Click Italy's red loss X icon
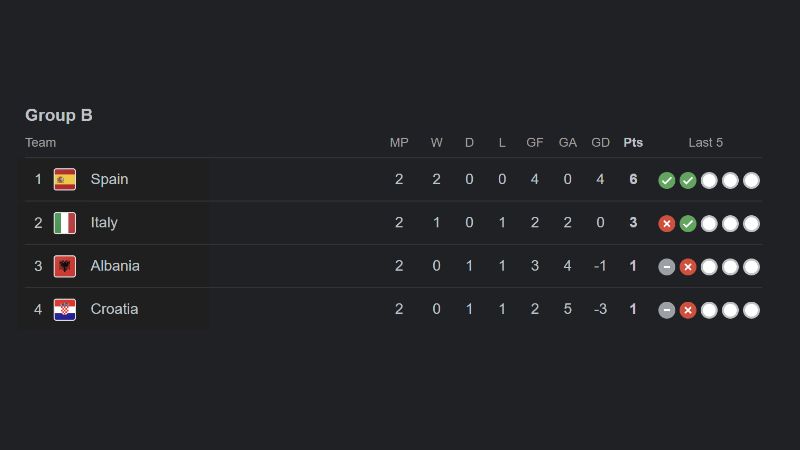Image resolution: width=800 pixels, height=450 pixels. tap(666, 223)
